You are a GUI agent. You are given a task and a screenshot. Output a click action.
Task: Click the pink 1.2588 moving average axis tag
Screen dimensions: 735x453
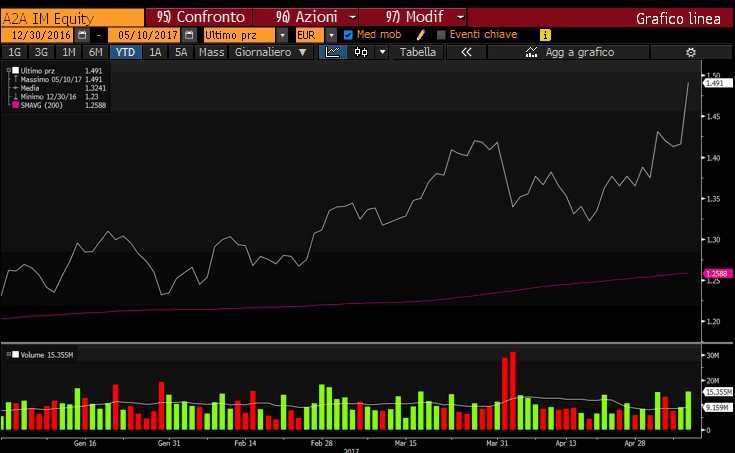718,273
